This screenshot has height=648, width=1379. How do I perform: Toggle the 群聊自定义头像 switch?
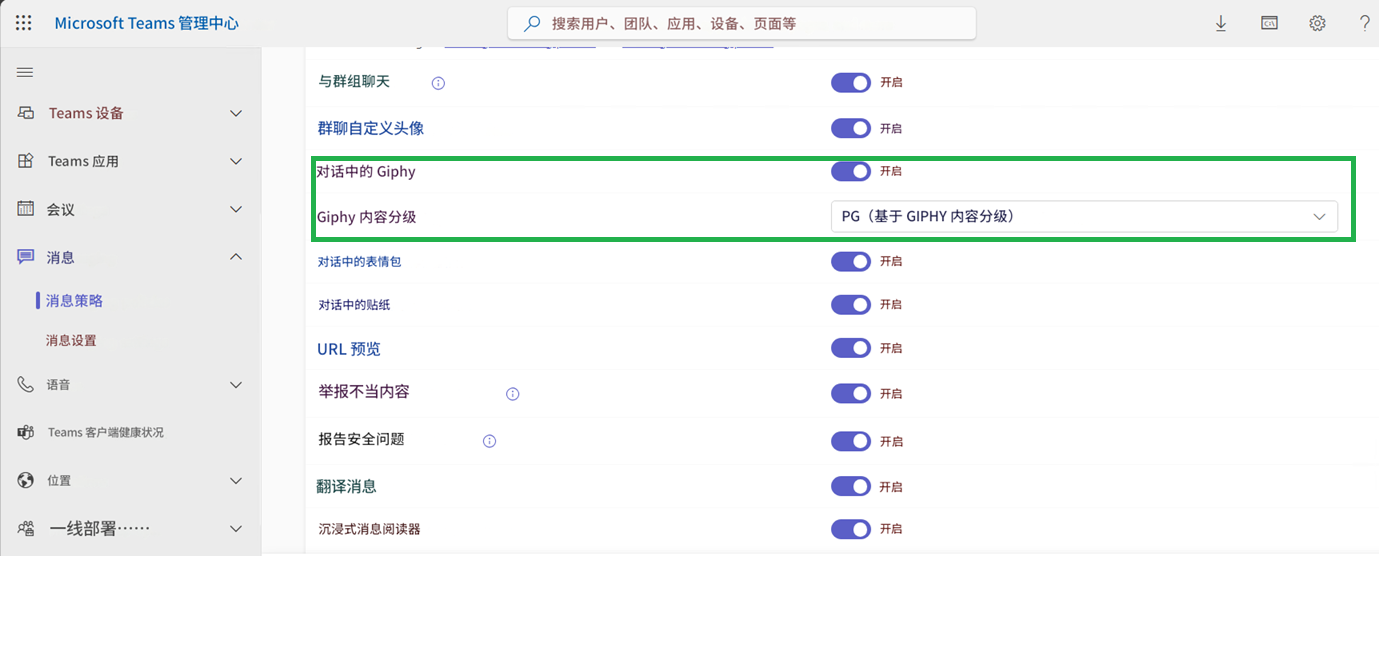[x=851, y=128]
